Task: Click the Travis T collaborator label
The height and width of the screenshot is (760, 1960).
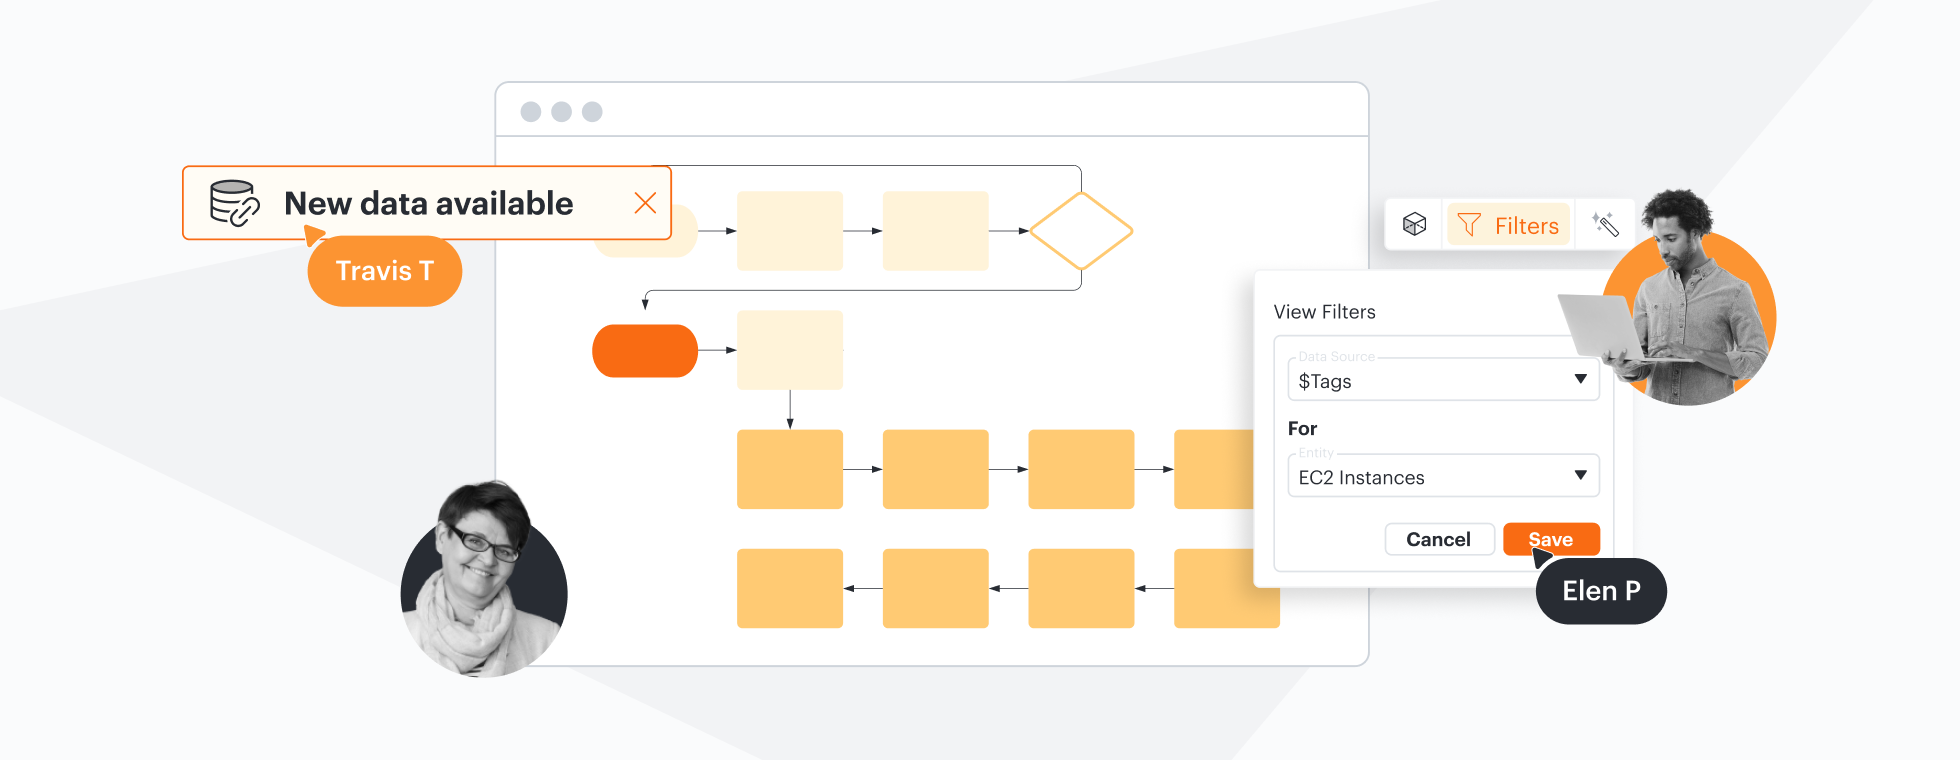Action: click(x=385, y=271)
